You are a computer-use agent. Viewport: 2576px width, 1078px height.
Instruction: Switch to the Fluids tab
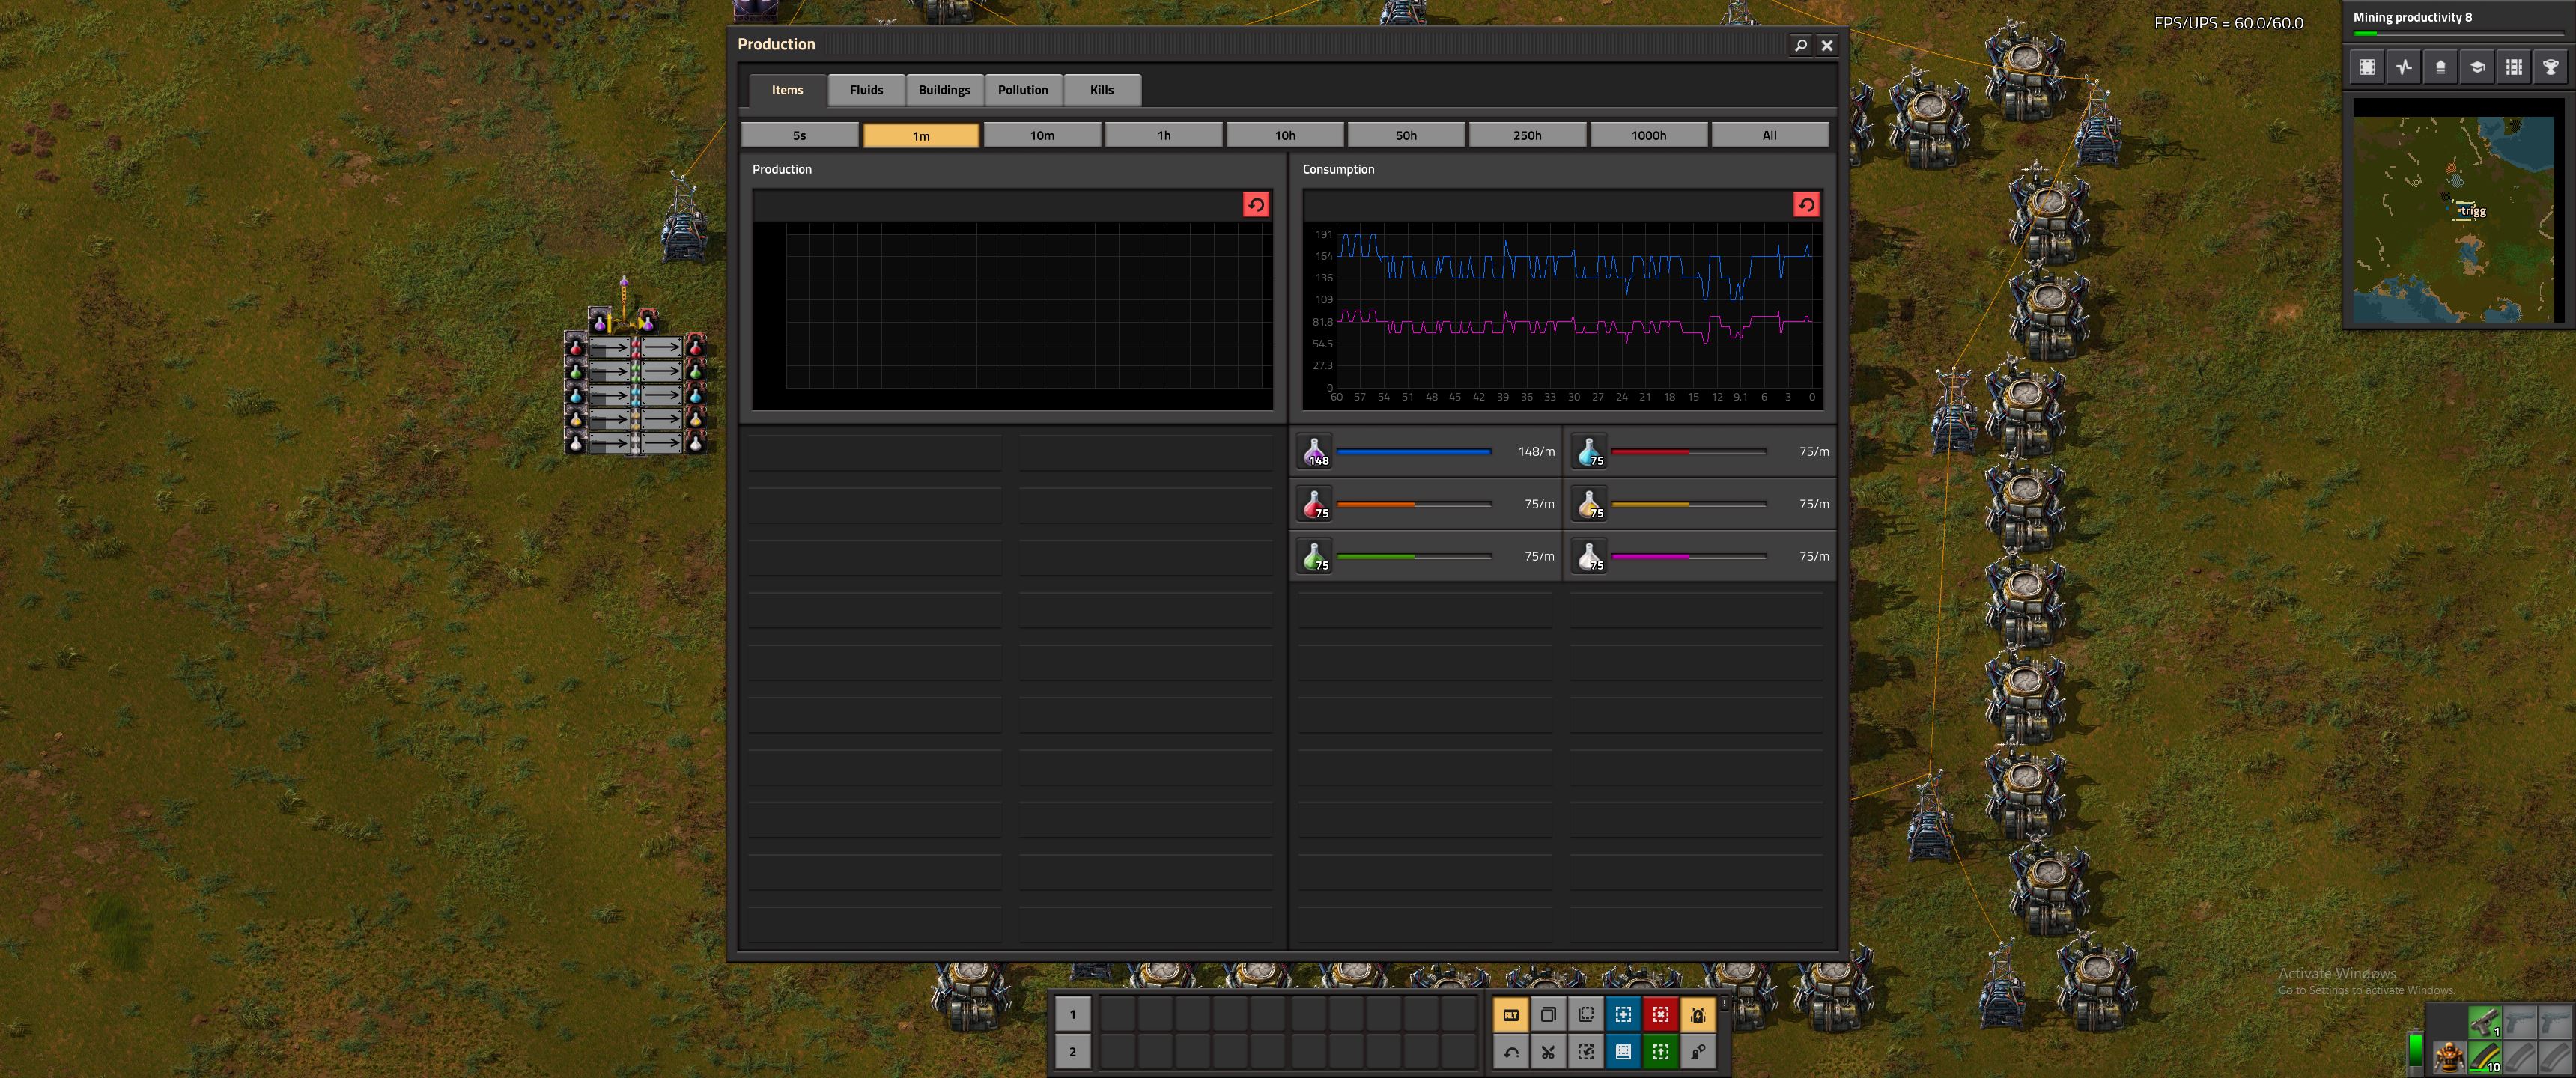(x=866, y=90)
